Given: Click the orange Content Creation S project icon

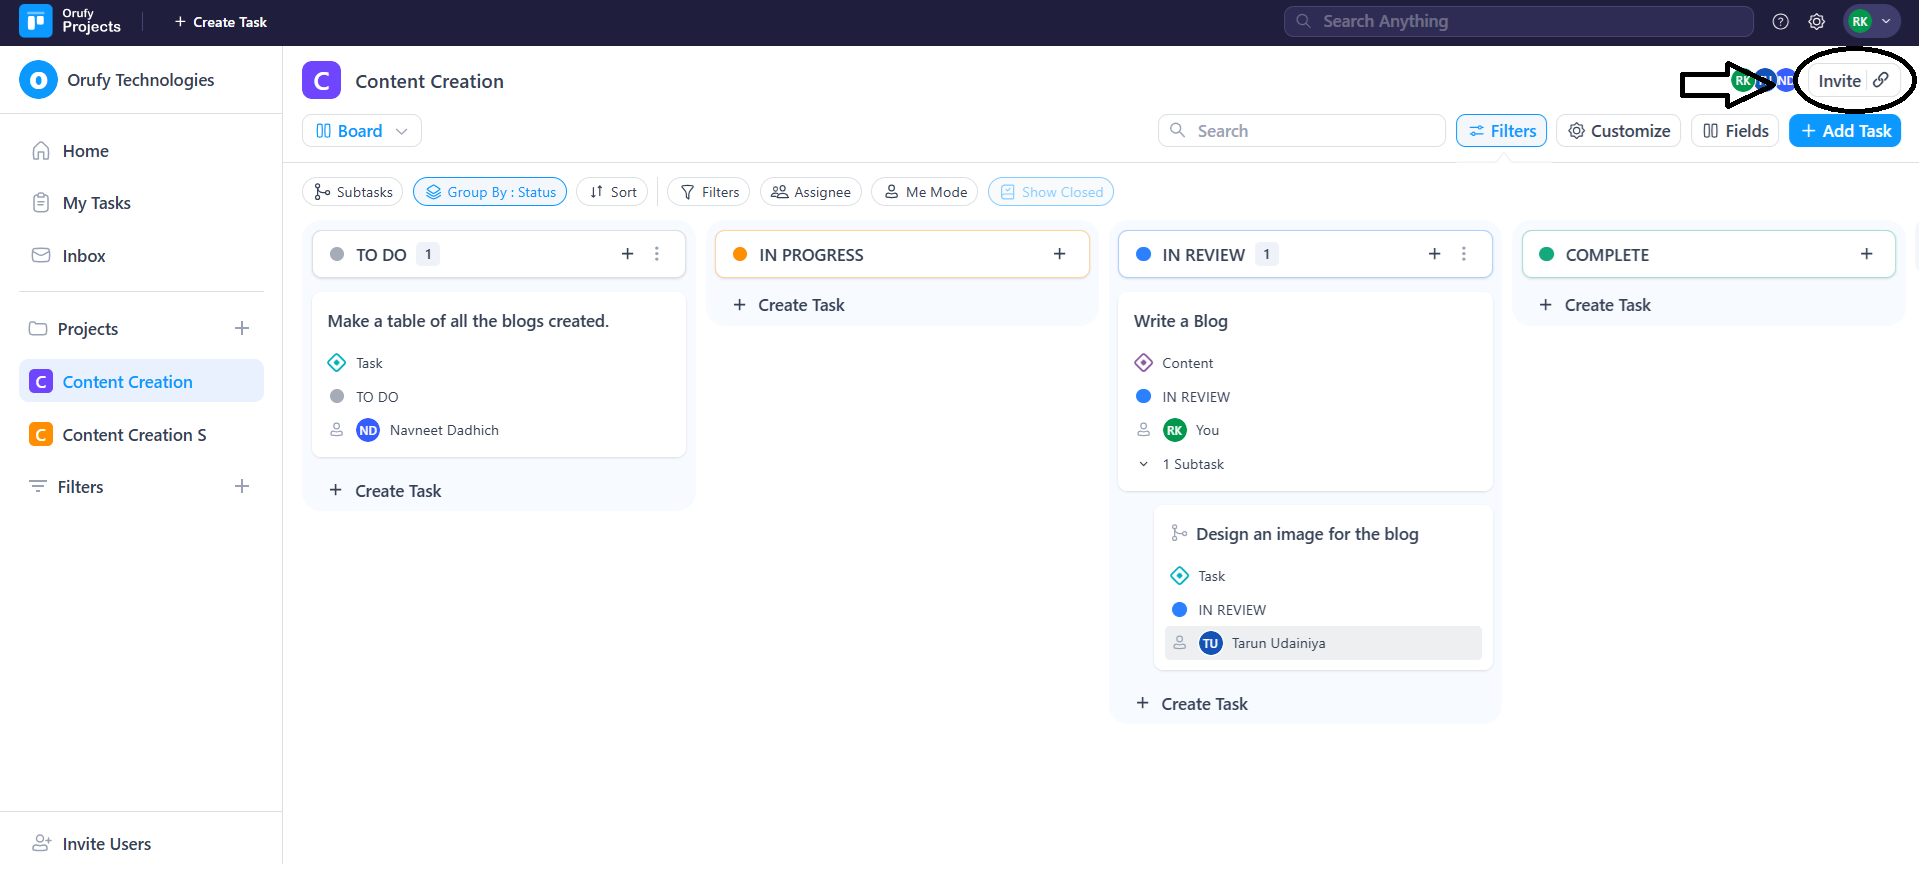Looking at the screenshot, I should tap(41, 435).
